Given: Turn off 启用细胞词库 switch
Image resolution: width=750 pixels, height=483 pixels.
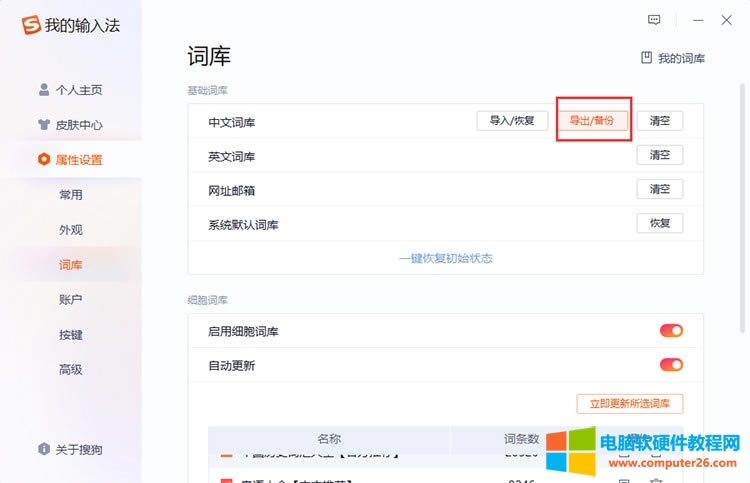Looking at the screenshot, I should pyautogui.click(x=671, y=331).
